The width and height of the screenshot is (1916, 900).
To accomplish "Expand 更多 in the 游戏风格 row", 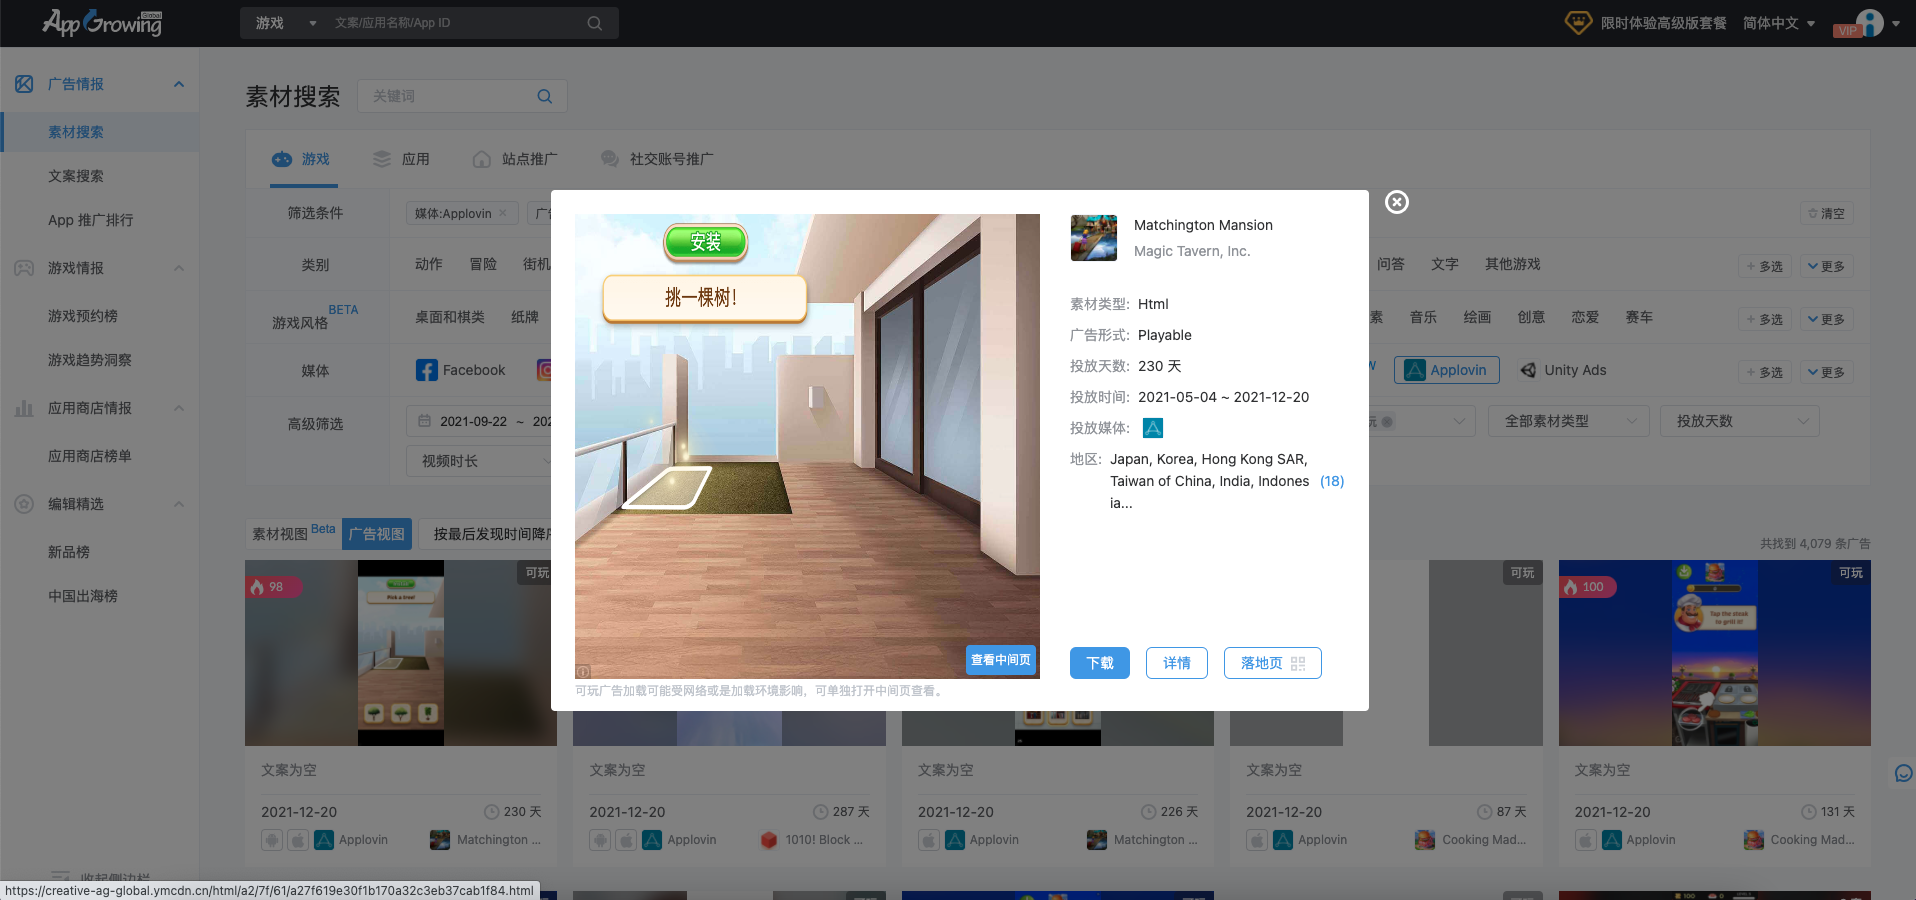I will click(x=1826, y=319).
